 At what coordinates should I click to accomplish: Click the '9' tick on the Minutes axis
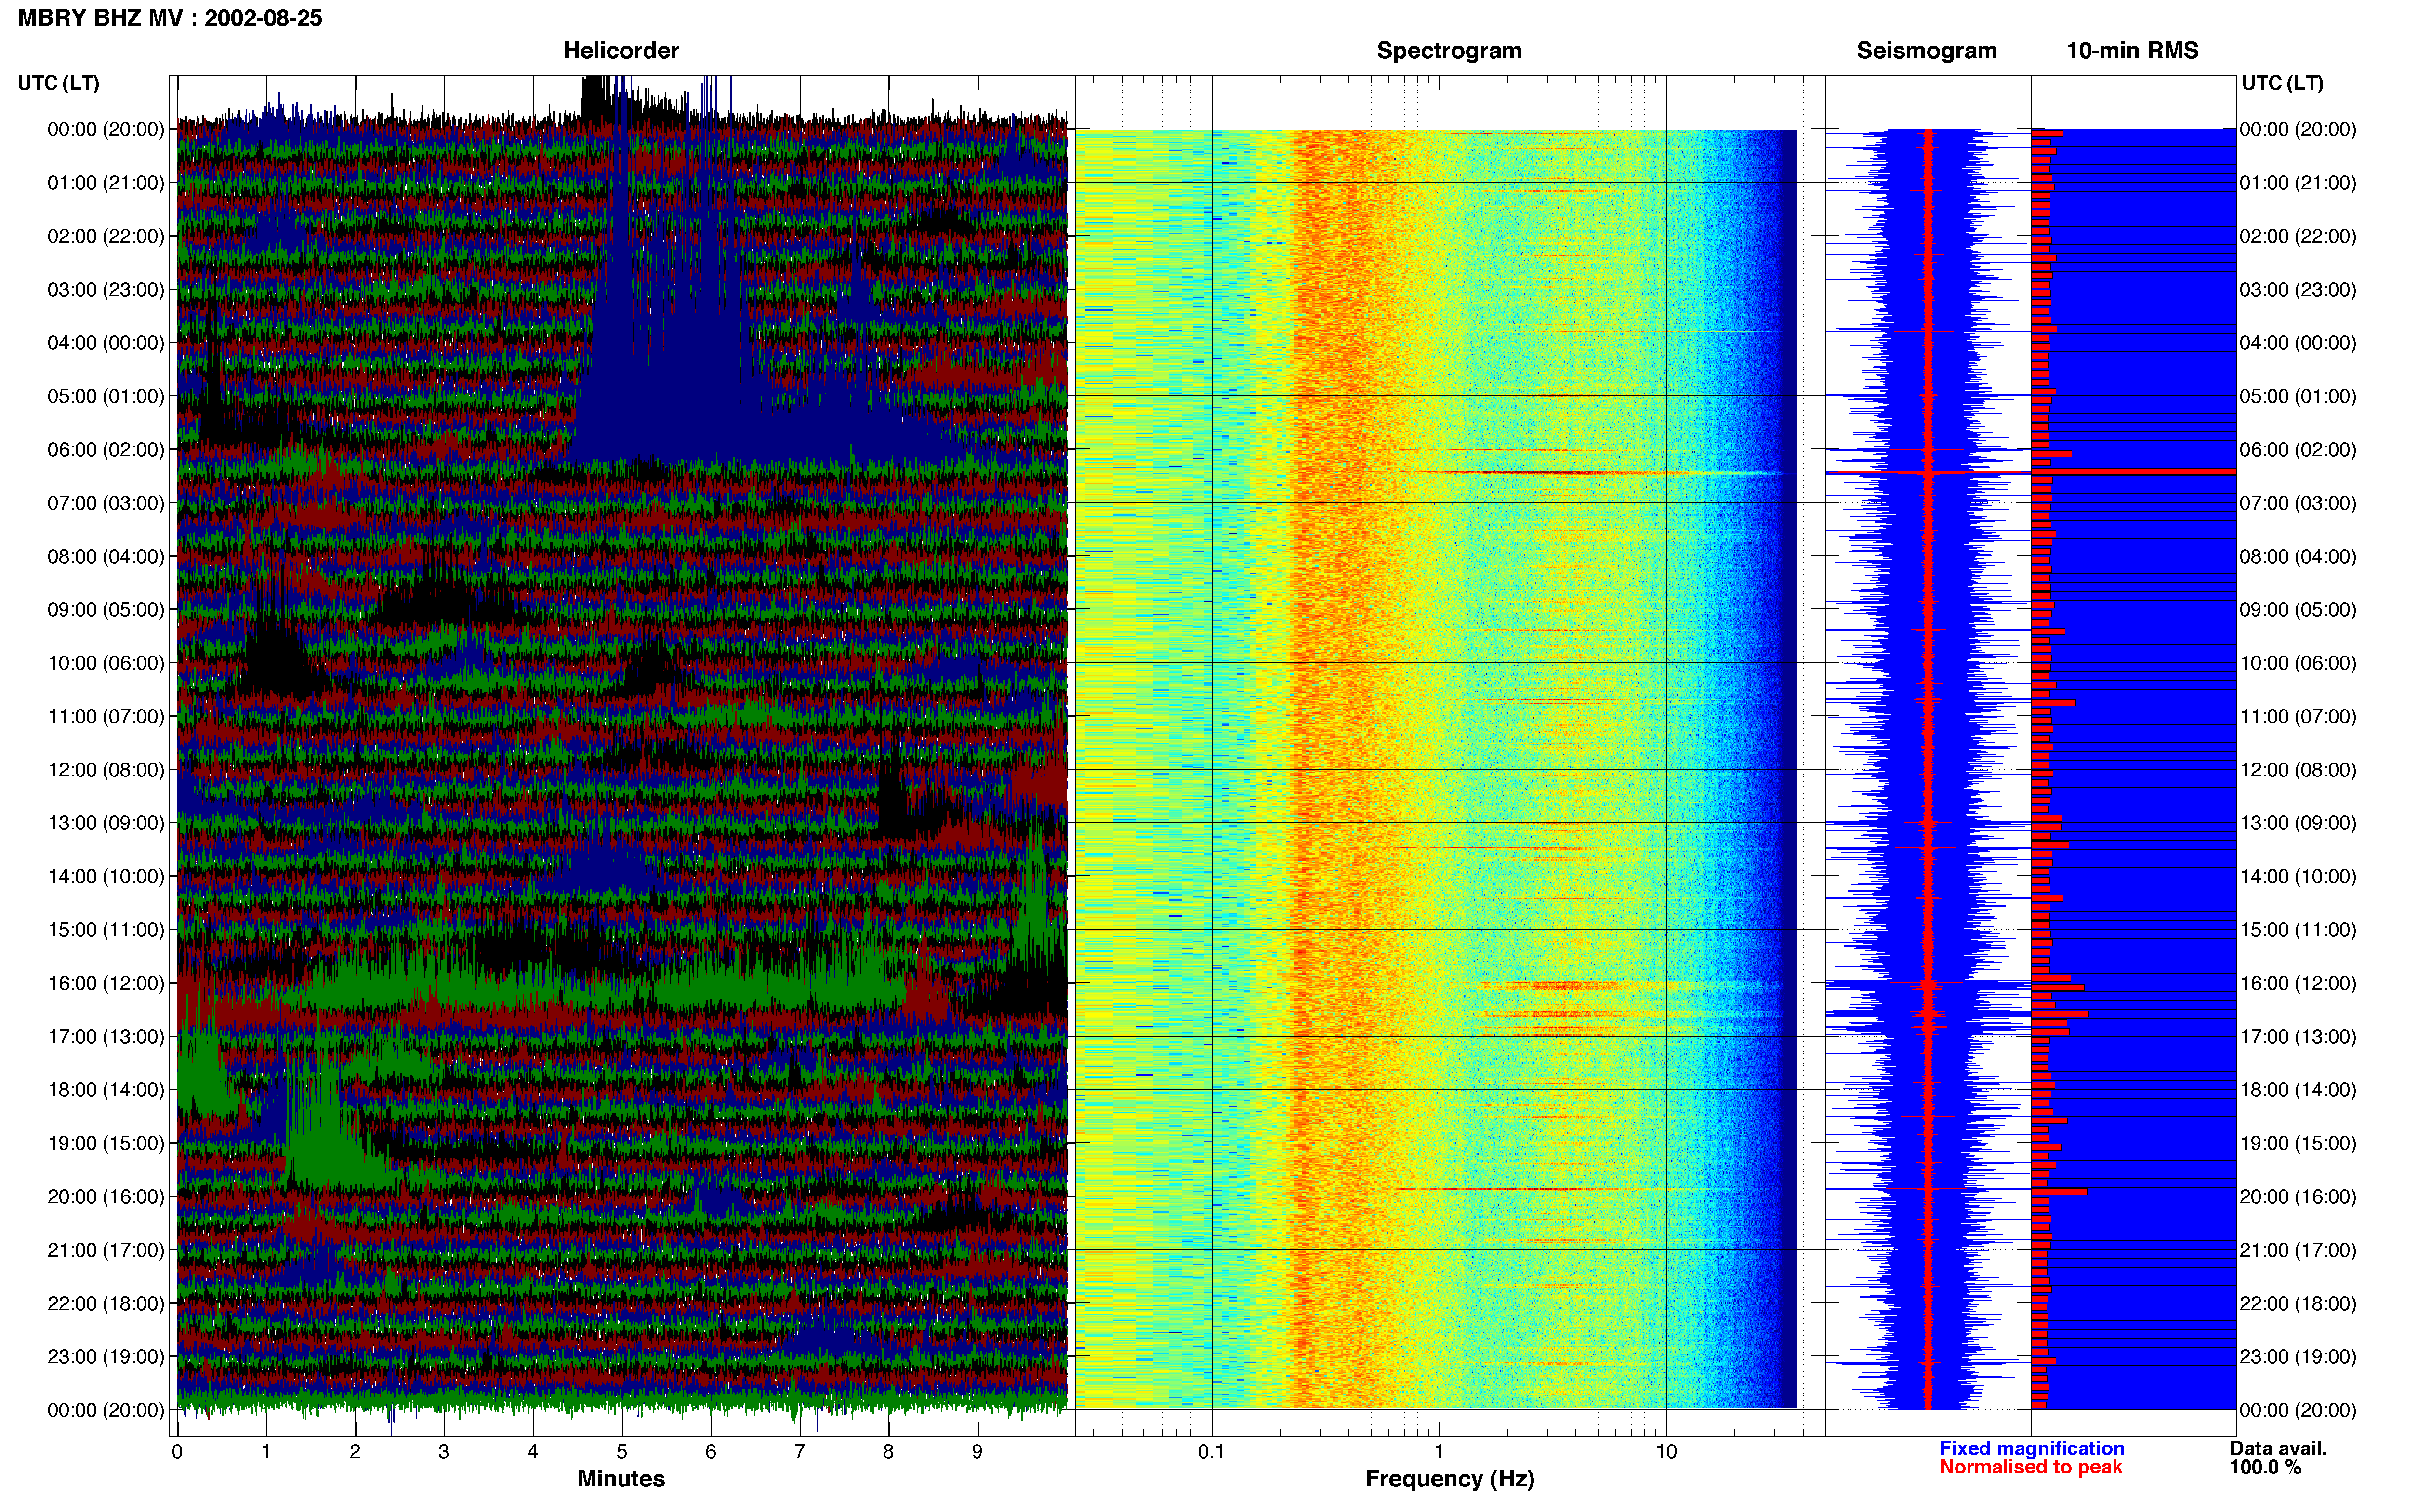coord(977,1452)
